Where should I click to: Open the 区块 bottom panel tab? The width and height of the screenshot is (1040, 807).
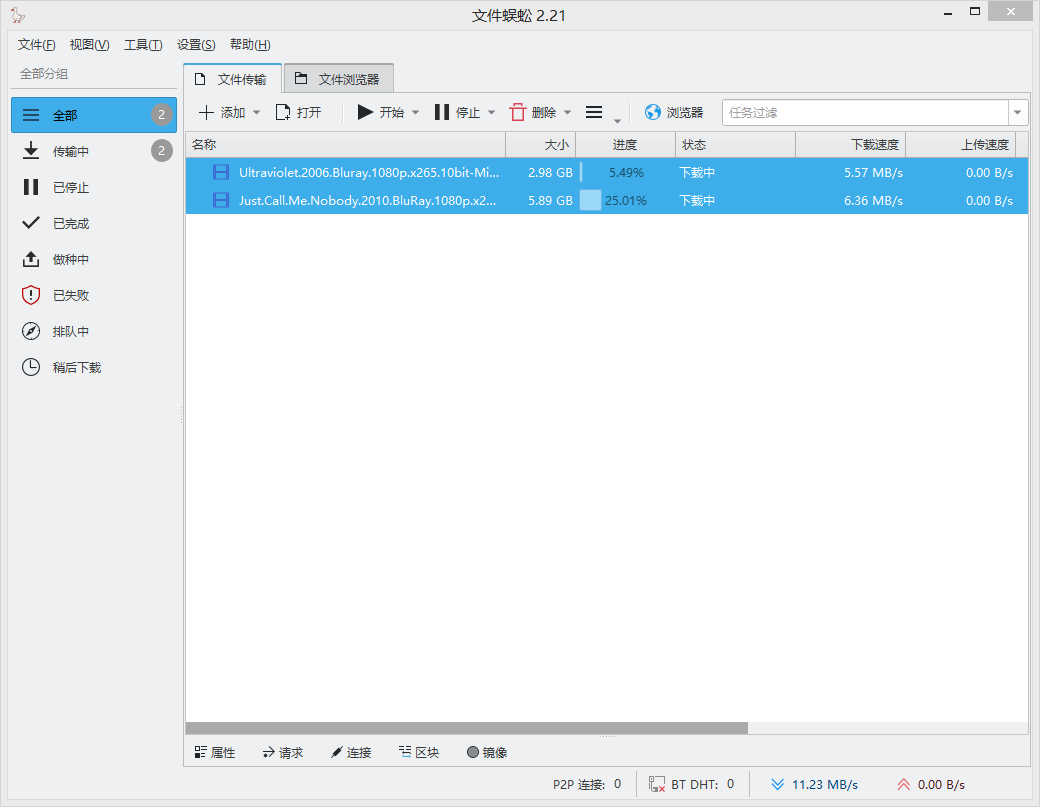tap(419, 753)
